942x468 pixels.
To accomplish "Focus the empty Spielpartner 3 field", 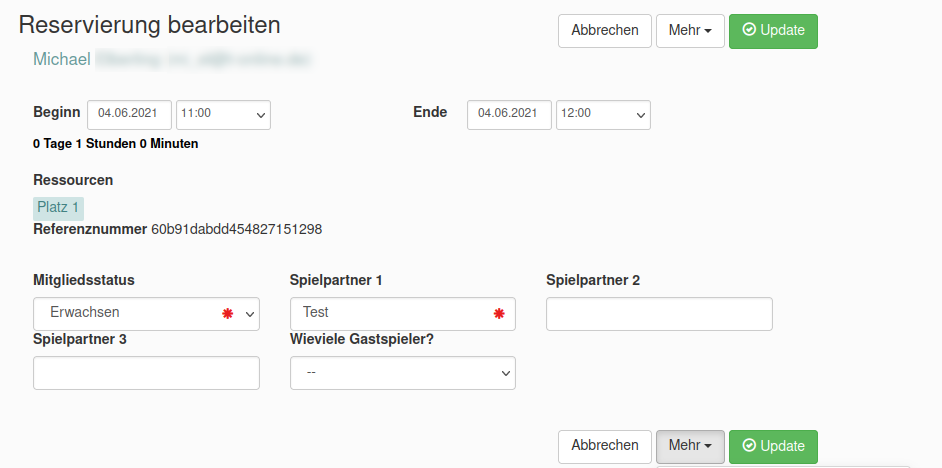I will point(146,373).
